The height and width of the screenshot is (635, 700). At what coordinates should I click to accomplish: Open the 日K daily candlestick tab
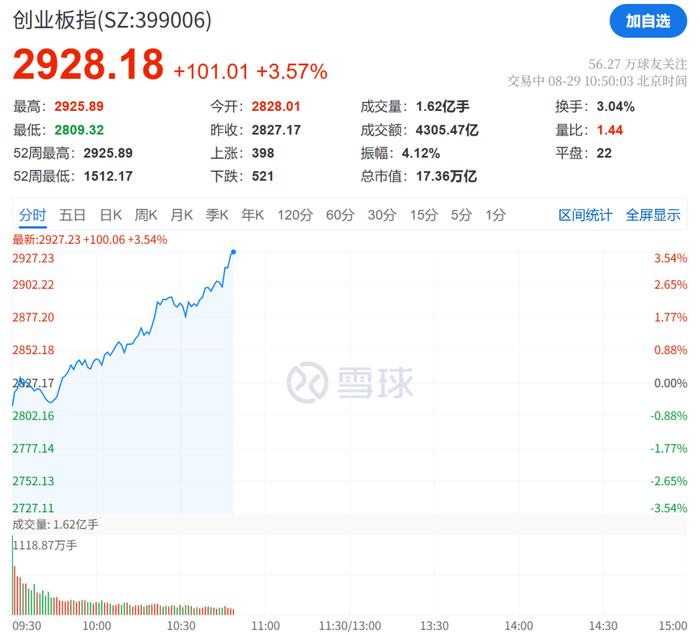(x=110, y=215)
